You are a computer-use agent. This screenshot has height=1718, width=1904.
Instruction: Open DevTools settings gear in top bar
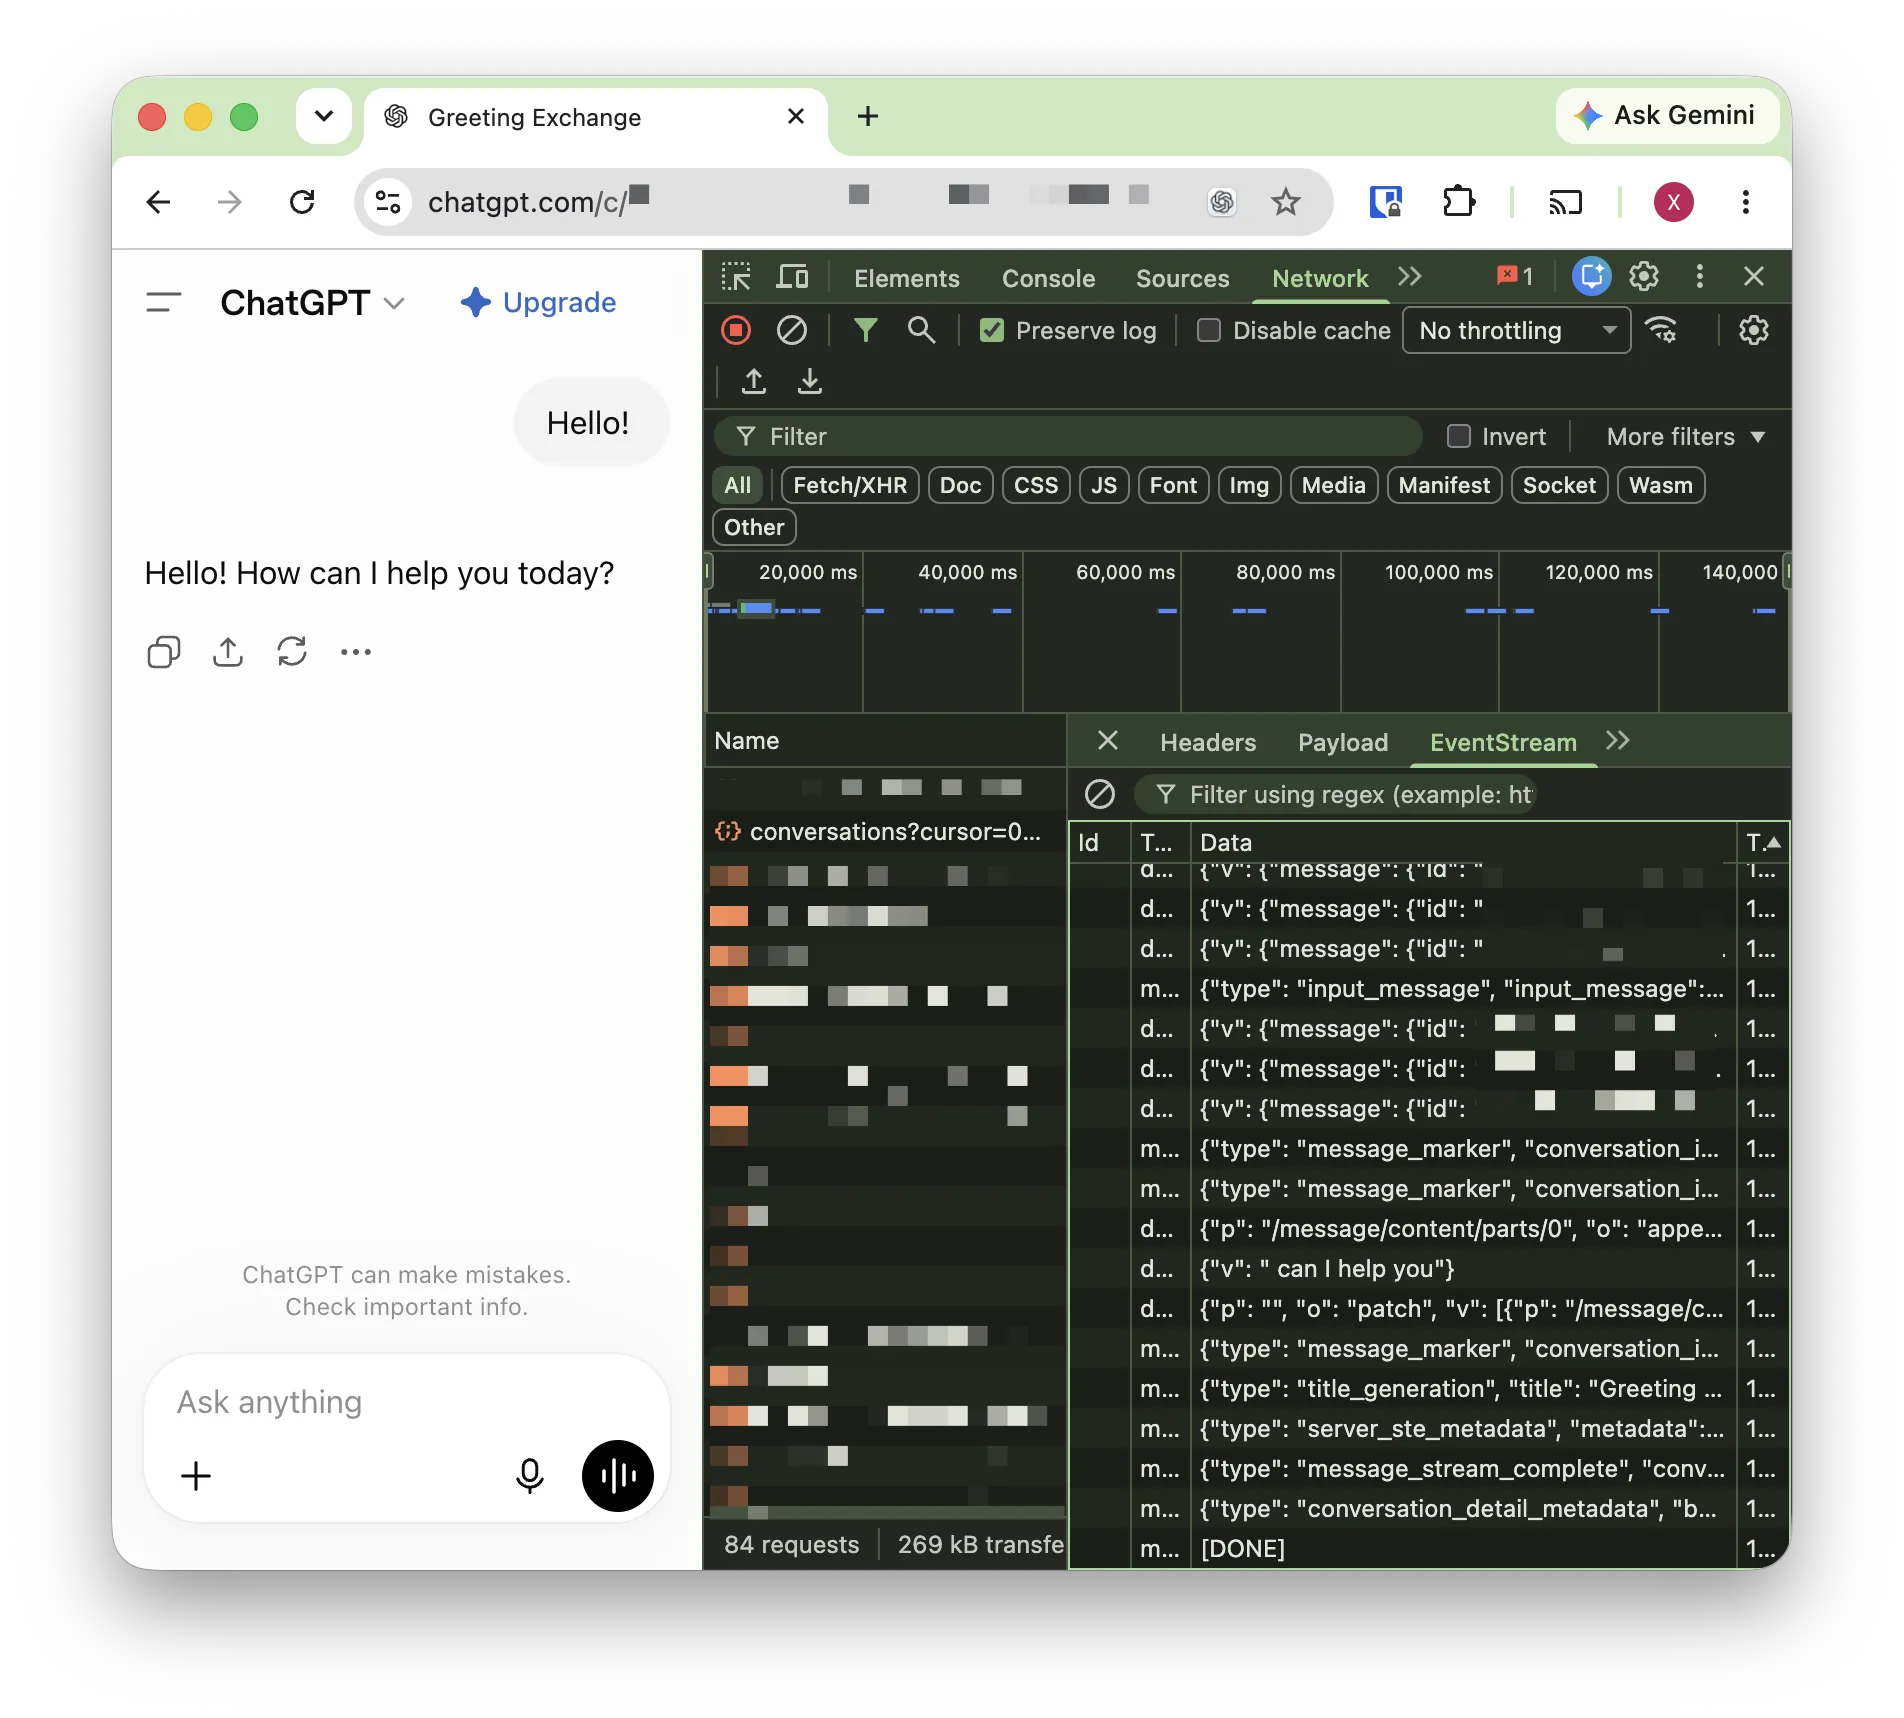click(1644, 277)
